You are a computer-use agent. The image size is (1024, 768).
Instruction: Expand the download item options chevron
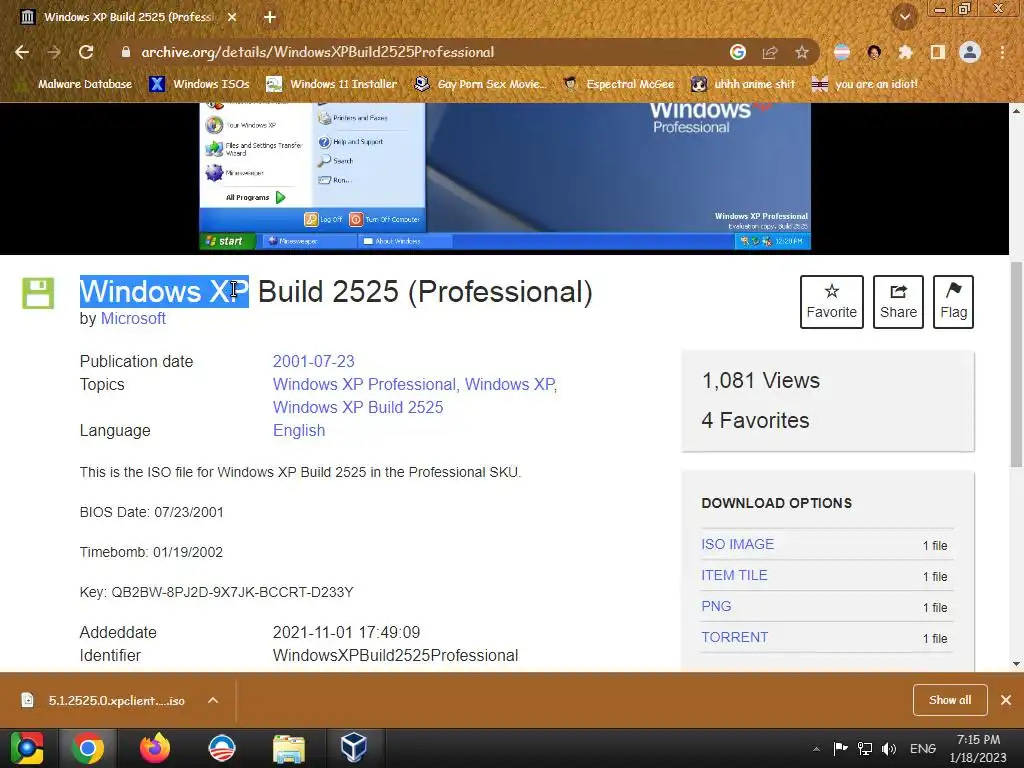click(x=213, y=701)
